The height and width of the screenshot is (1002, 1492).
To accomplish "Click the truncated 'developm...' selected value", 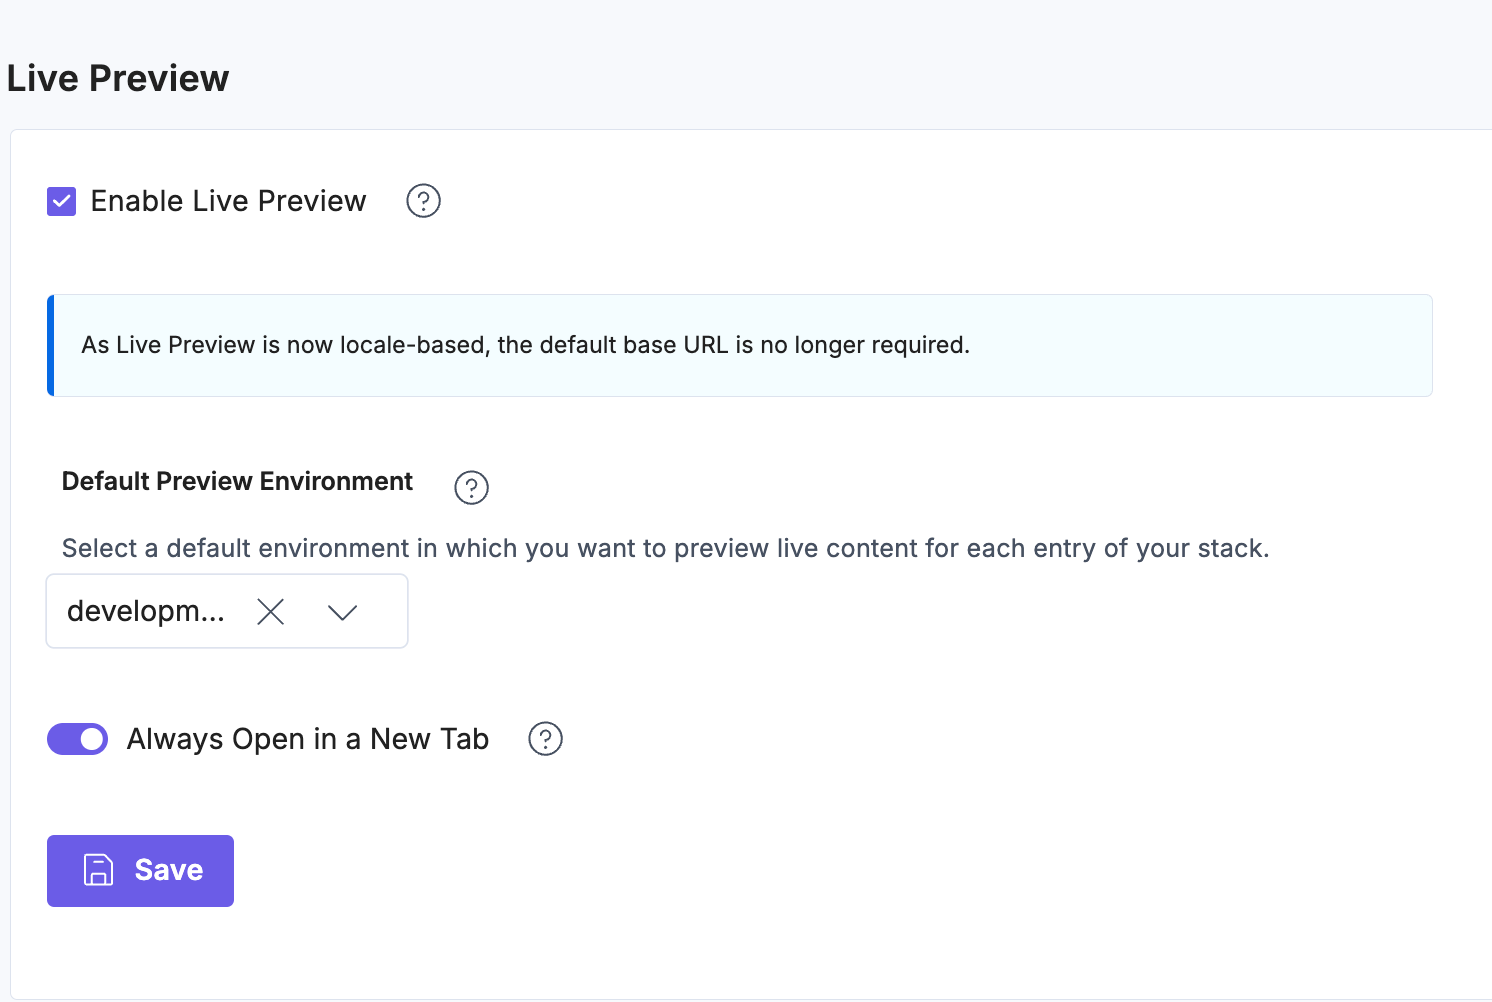I will click(x=146, y=611).
